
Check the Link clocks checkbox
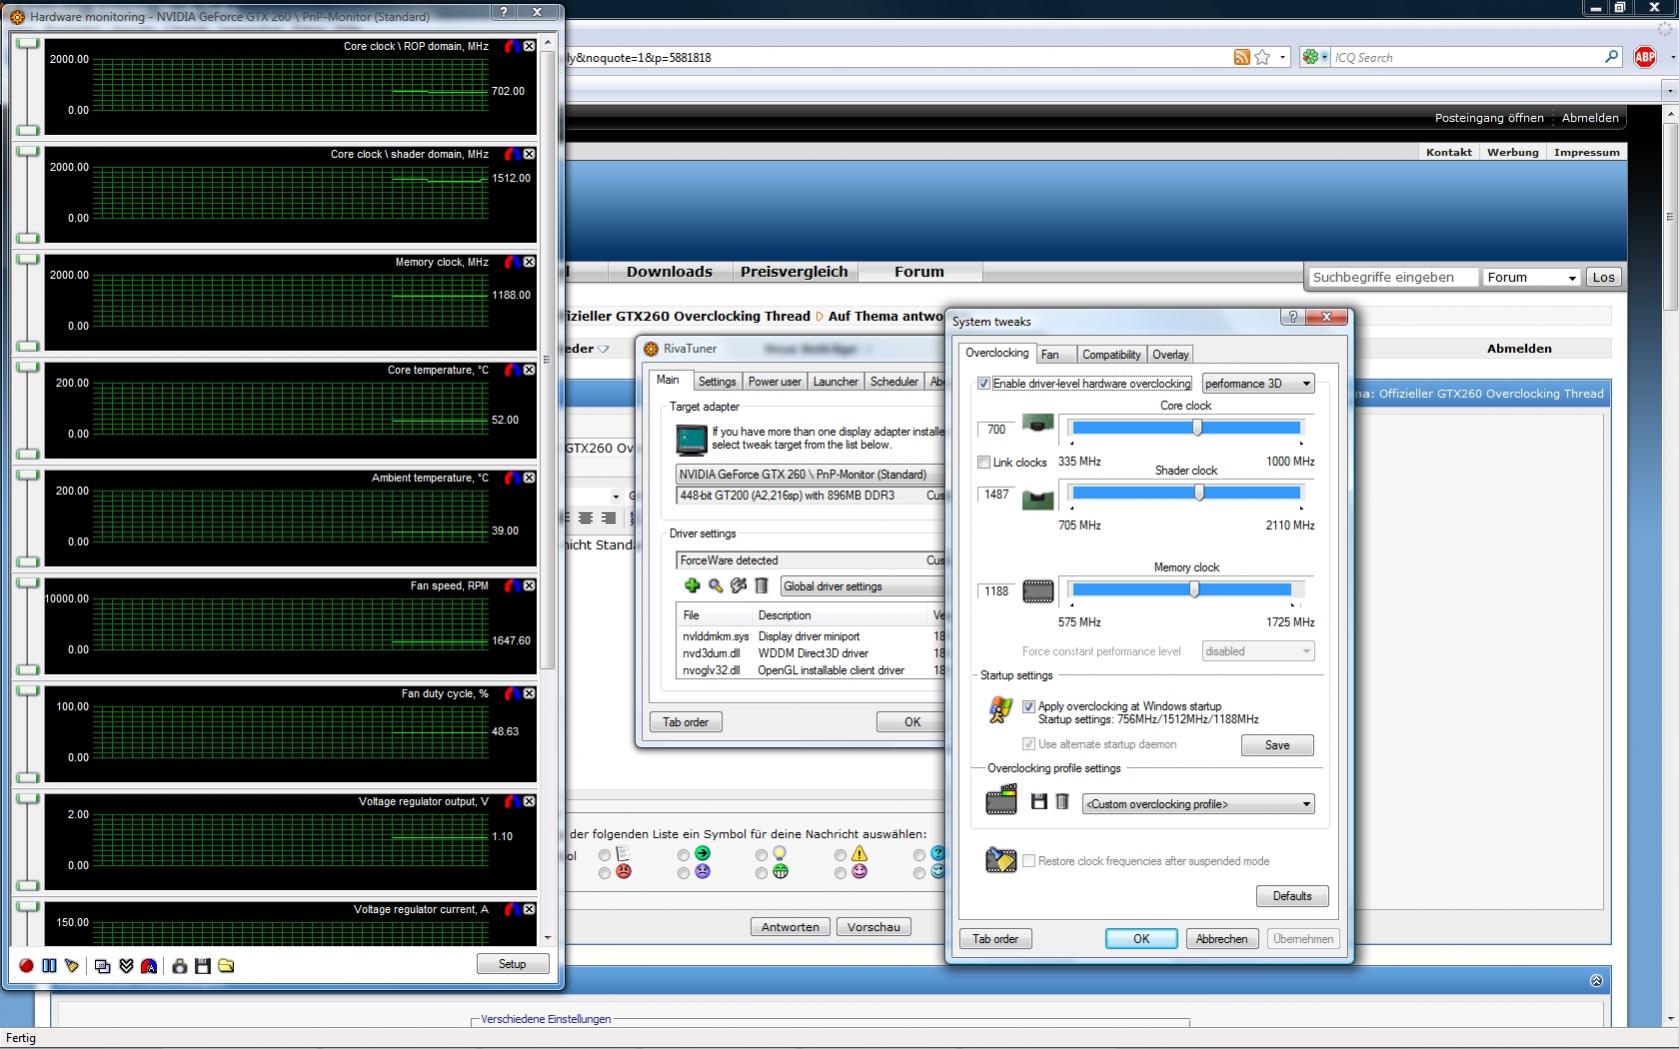(x=984, y=462)
